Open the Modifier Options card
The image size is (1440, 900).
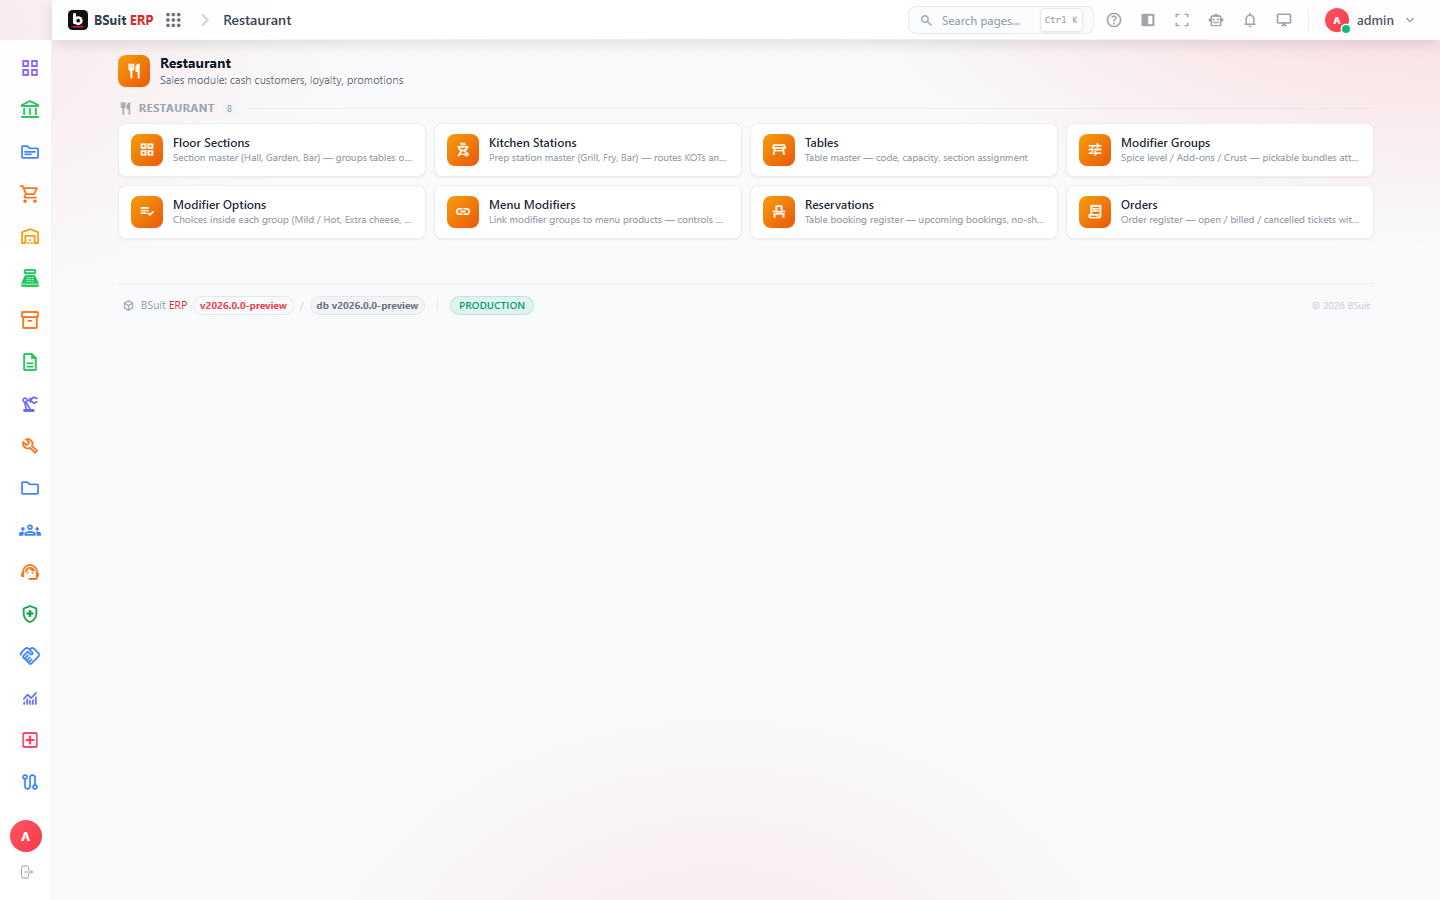(272, 212)
